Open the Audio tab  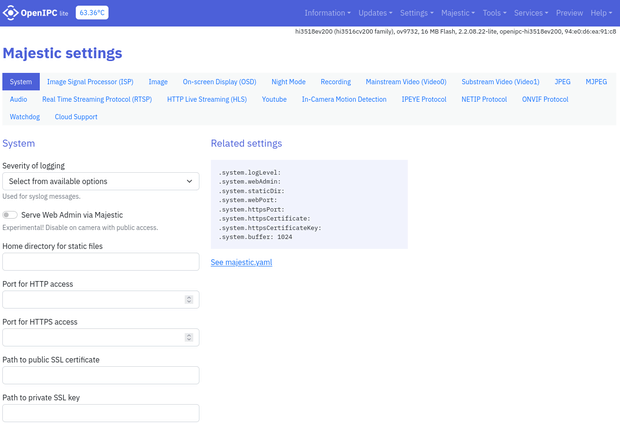(x=19, y=99)
